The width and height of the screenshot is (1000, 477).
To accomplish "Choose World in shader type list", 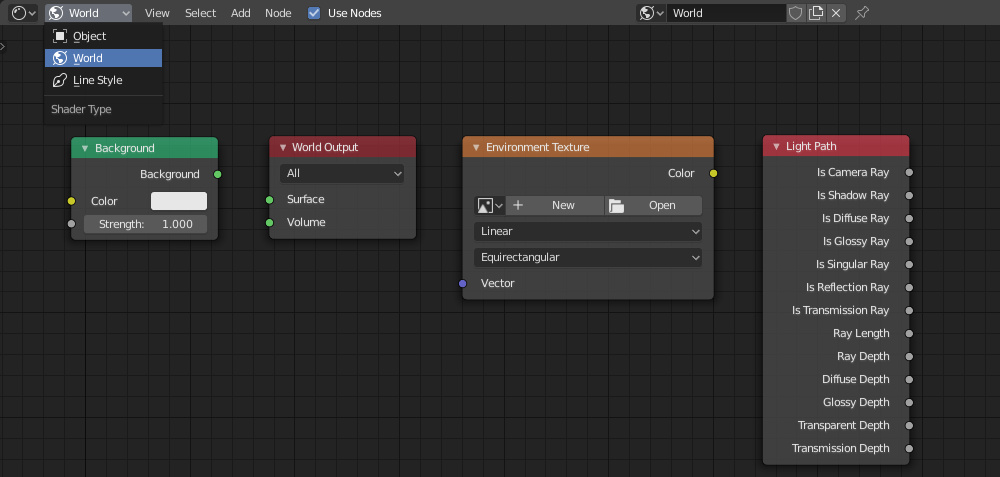I will click(x=103, y=58).
